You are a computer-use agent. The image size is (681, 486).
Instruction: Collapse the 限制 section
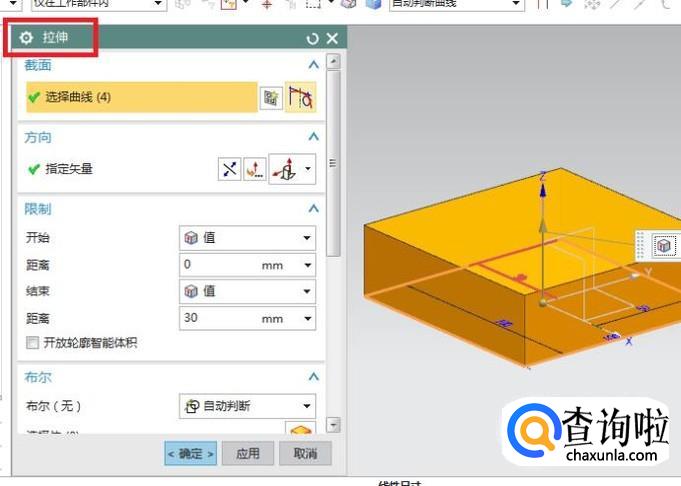pos(313,209)
